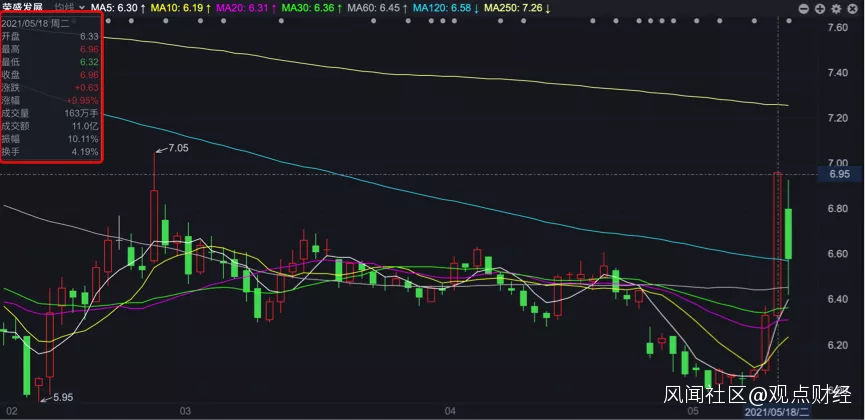Click the 涨跌 +0.63 row
Viewport: 865px width, 420px height.
pos(51,87)
